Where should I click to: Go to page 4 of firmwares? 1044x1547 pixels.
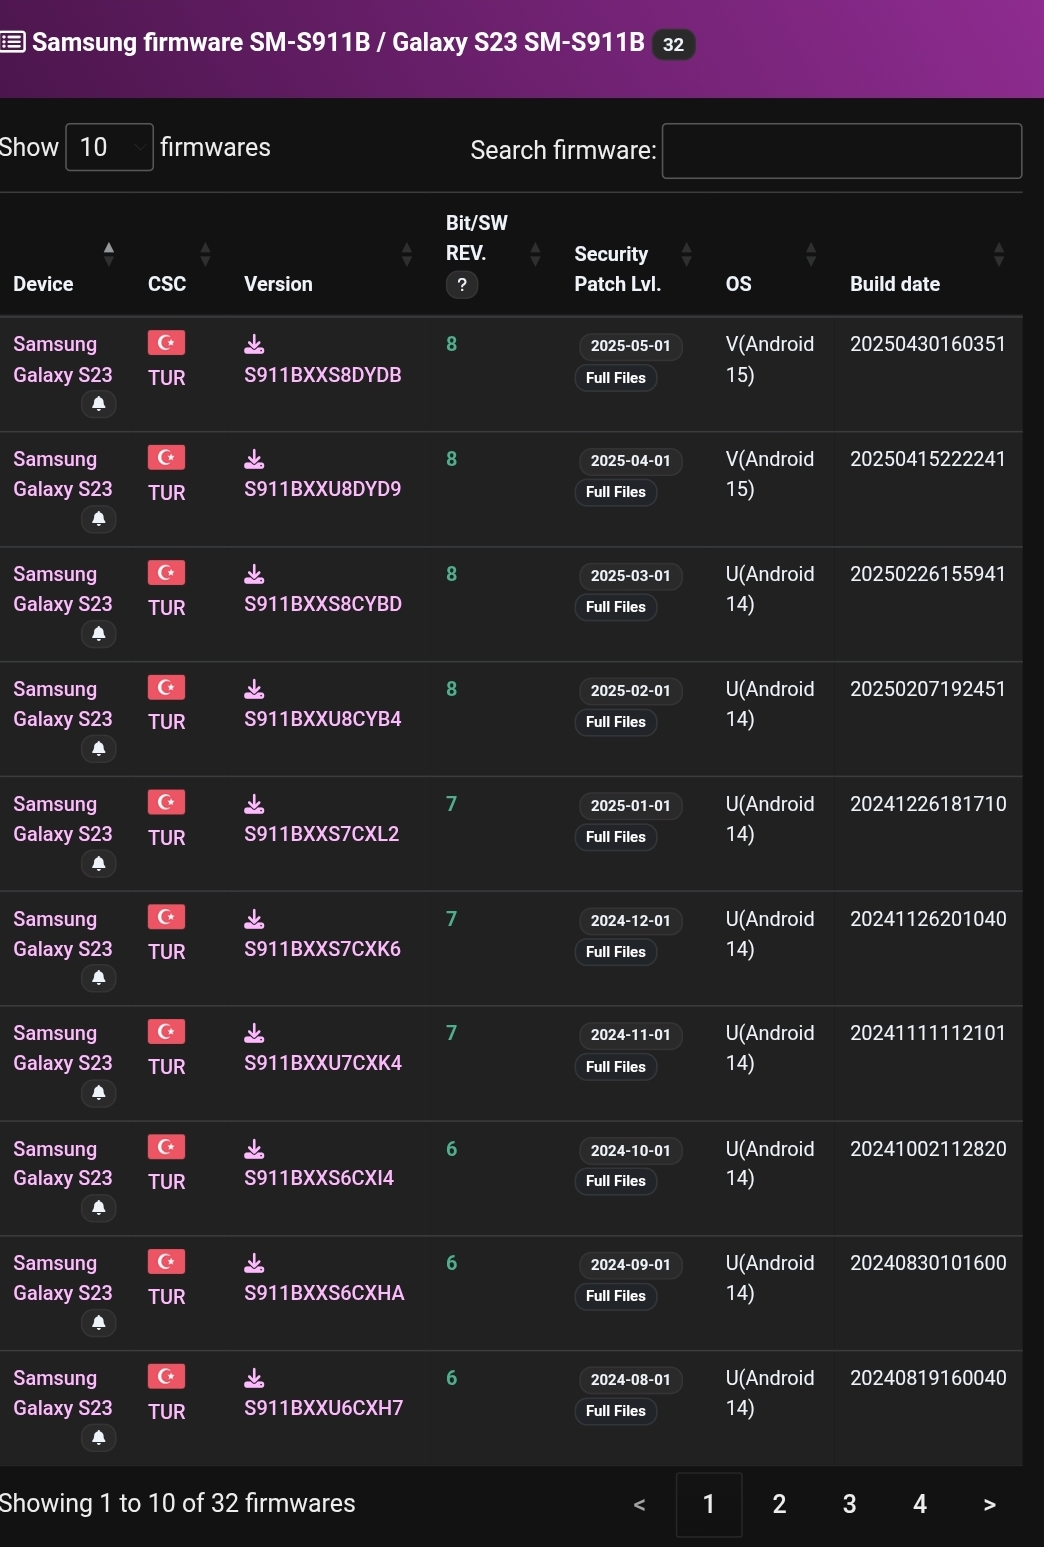920,1504
